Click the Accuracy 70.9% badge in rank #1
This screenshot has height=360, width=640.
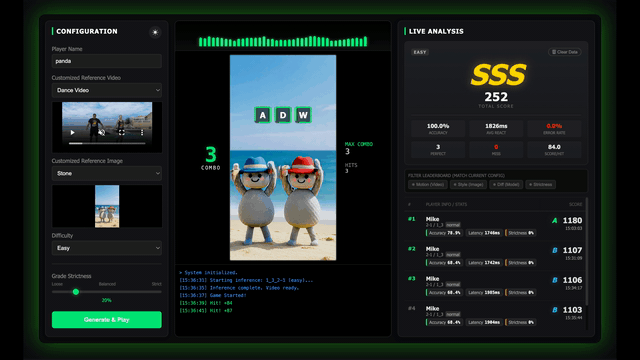[444, 233]
